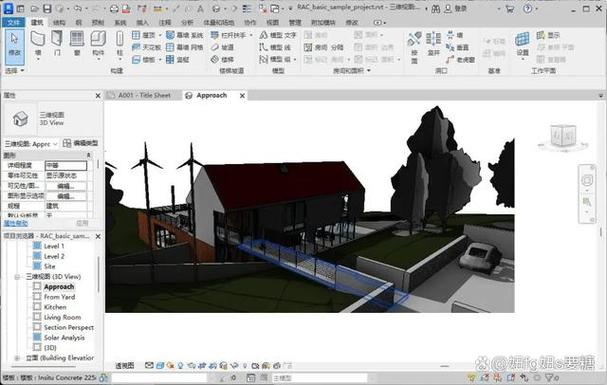Click the project browser vertical scrollbar
The height and width of the screenshot is (385, 607).
[x=98, y=275]
